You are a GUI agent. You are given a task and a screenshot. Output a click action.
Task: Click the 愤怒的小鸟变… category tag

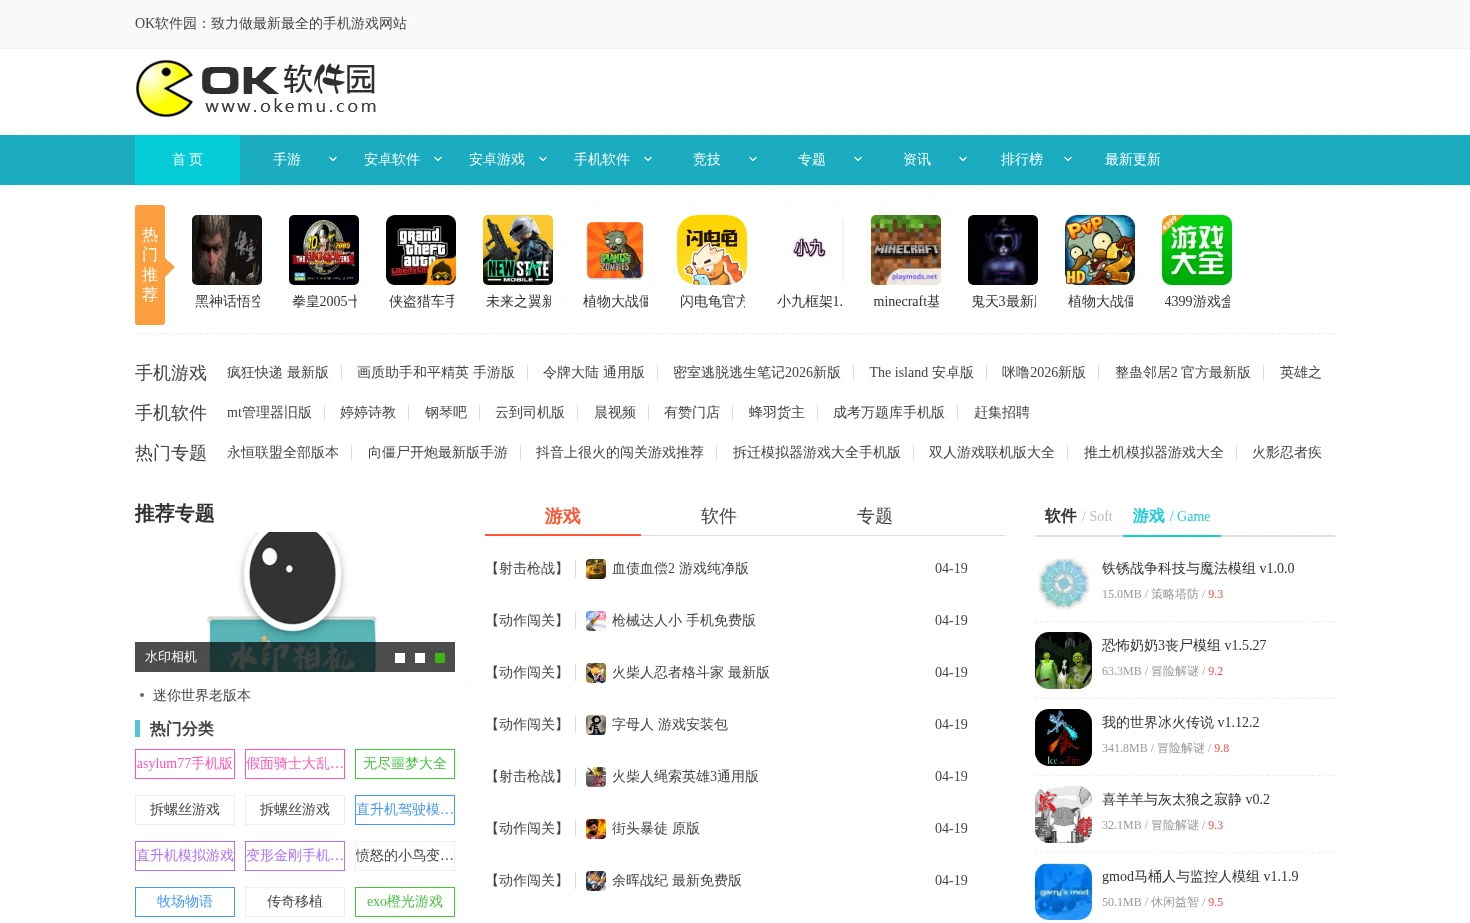[405, 856]
